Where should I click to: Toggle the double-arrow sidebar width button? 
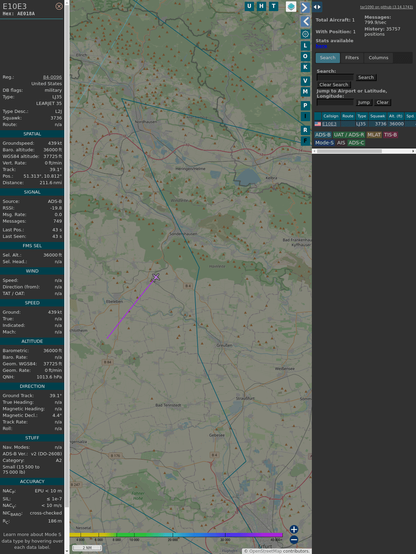tap(317, 7)
